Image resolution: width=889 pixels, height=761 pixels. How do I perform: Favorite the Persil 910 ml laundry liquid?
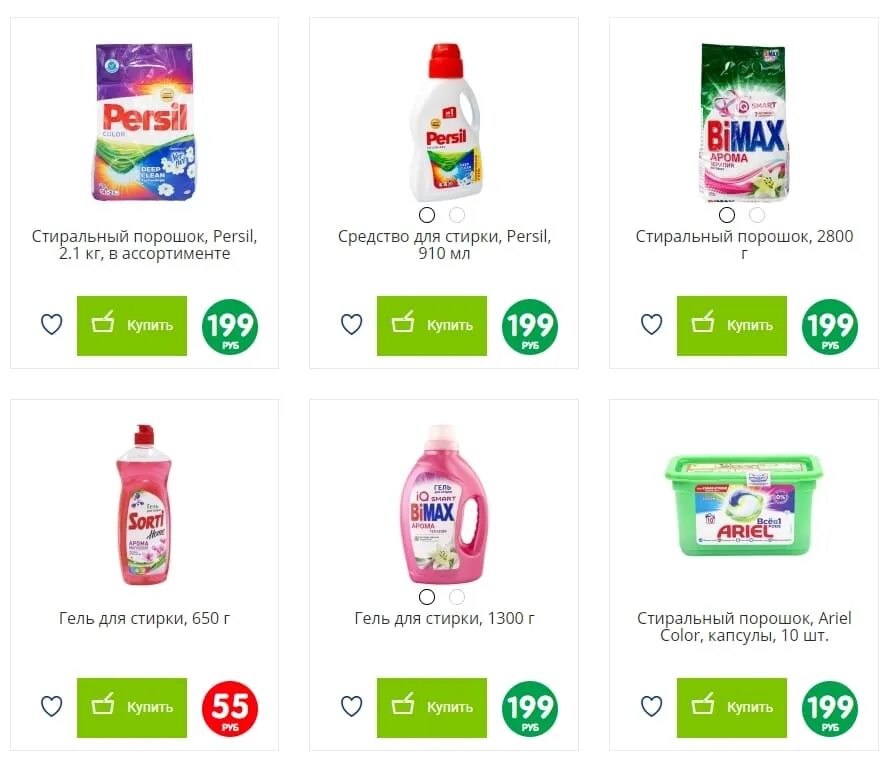coord(352,325)
